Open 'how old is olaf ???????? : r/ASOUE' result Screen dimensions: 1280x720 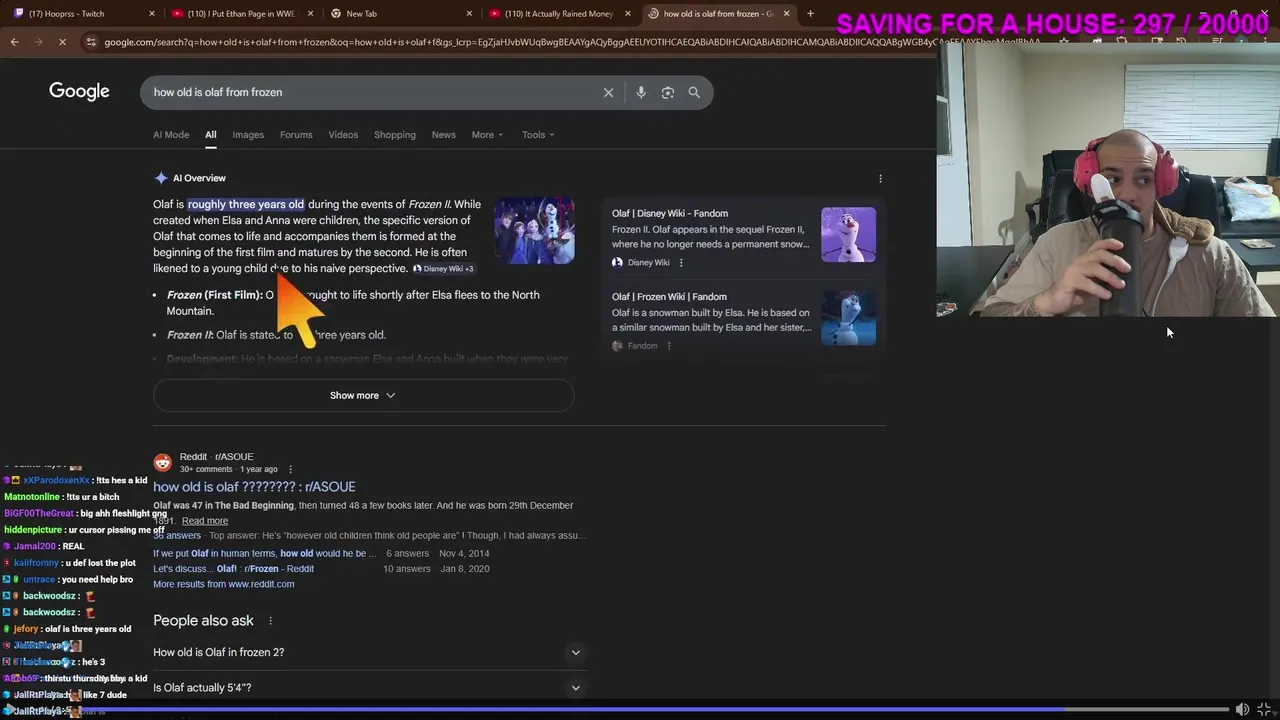pos(254,487)
